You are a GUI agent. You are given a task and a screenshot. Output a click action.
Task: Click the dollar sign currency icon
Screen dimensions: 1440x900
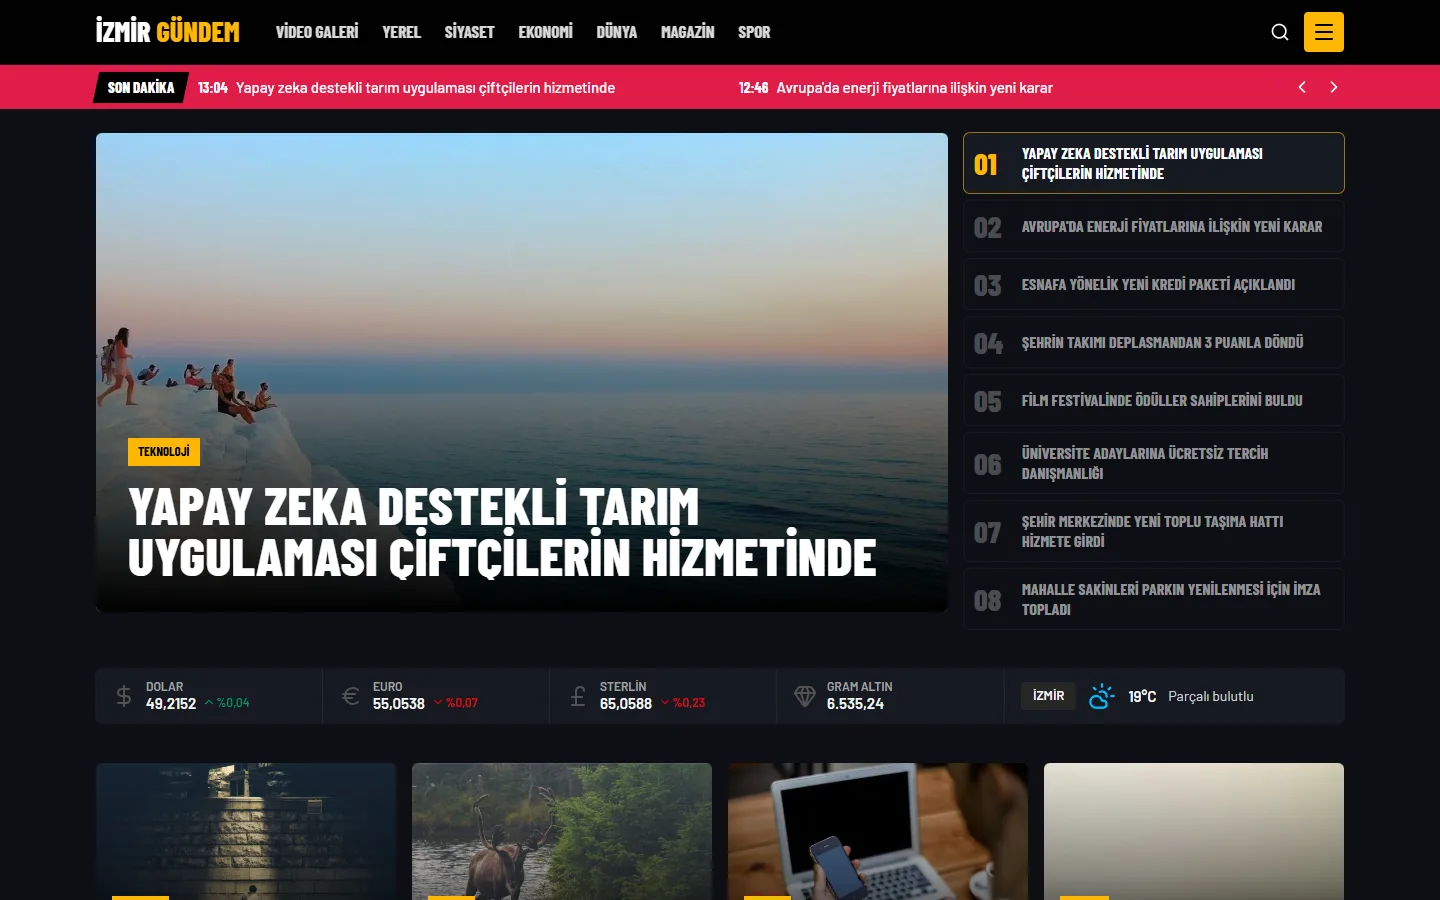124,696
